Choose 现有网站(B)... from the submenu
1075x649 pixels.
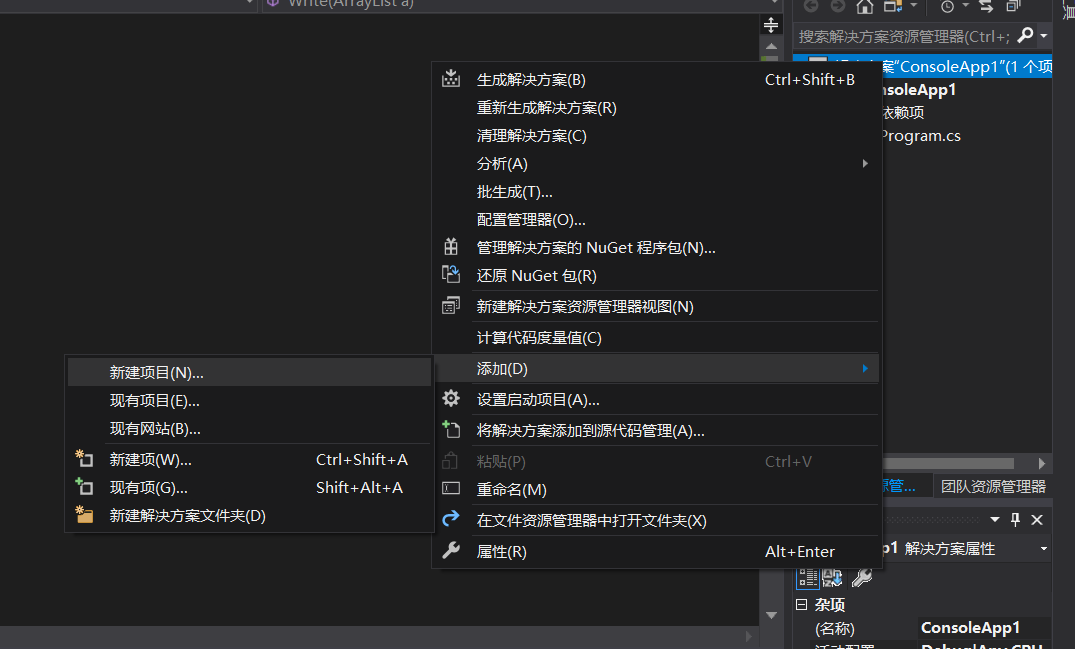pos(250,428)
